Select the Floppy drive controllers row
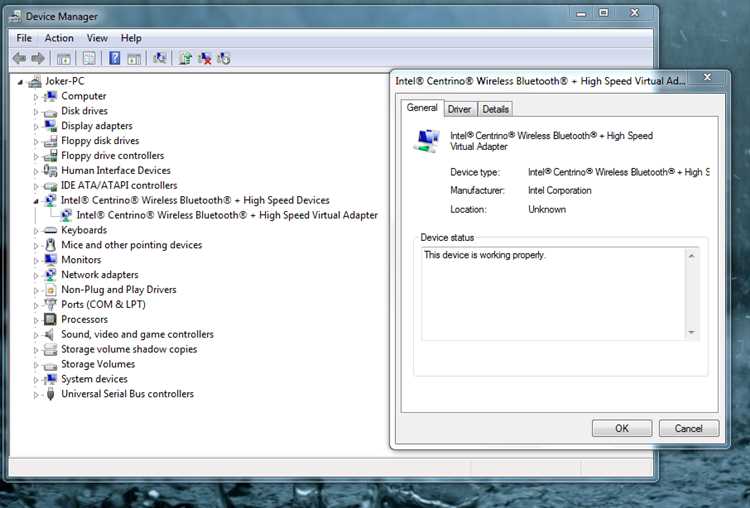 coord(112,155)
